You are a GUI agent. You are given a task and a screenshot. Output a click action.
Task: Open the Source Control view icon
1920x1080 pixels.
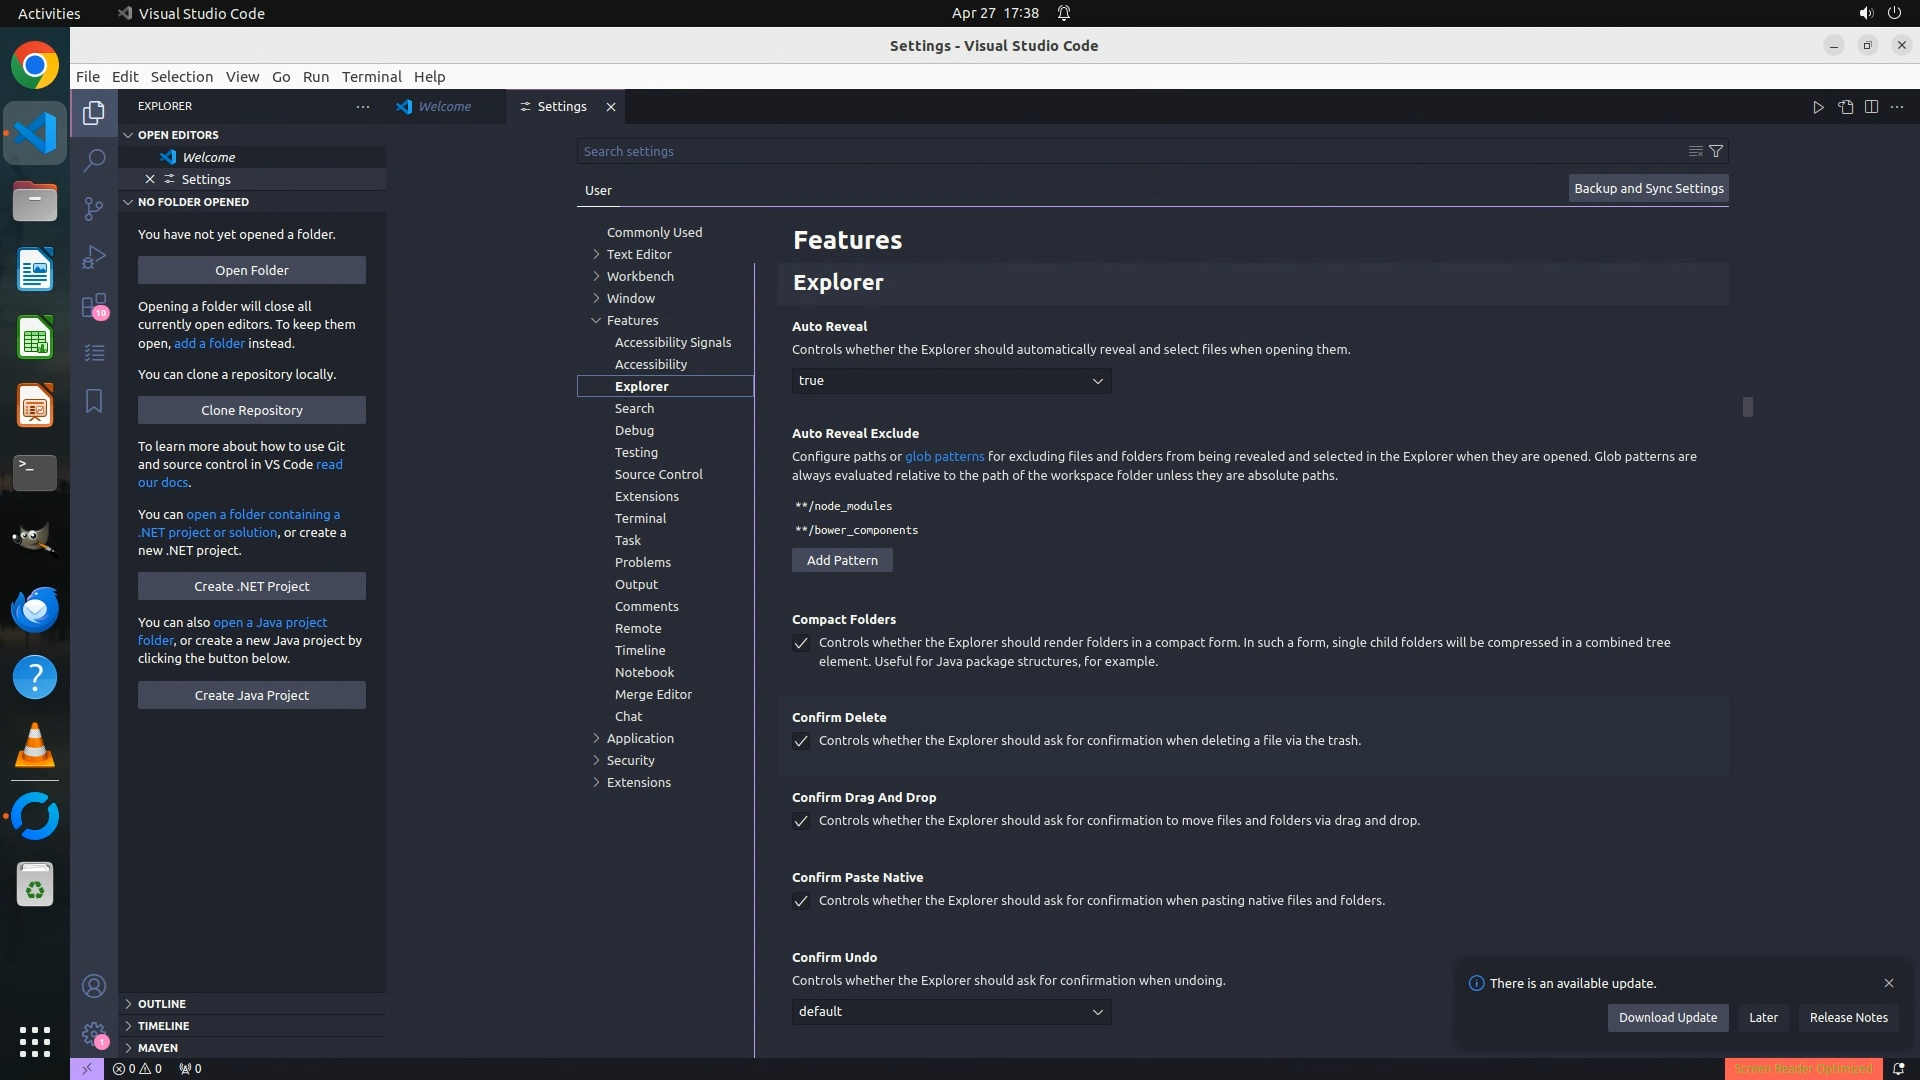[94, 208]
